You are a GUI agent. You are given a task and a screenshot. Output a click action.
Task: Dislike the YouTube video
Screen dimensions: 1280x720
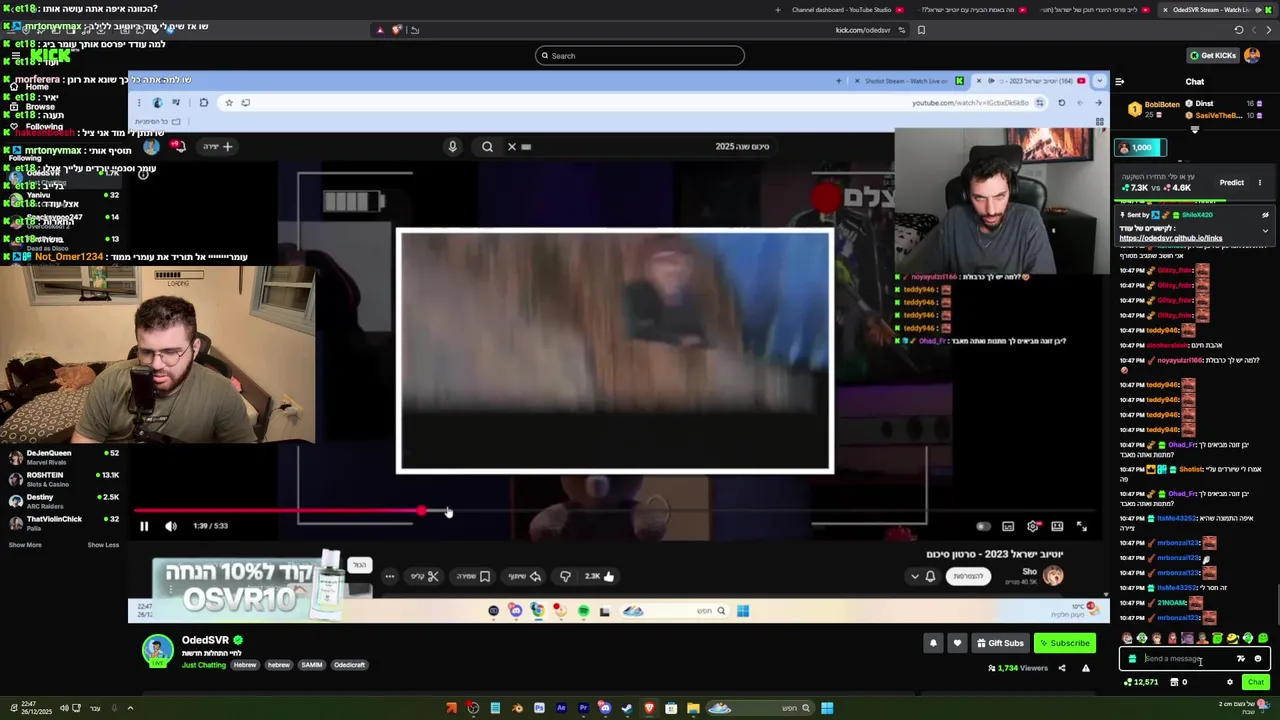click(565, 576)
